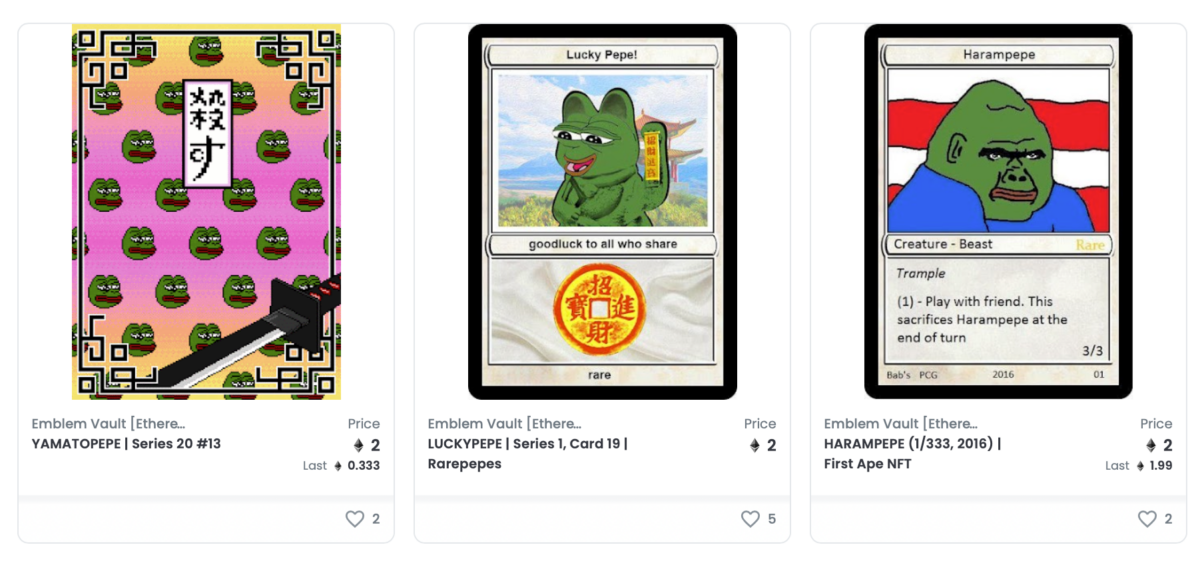This screenshot has height=561, width=1200.
Task: Click the price value 2 on HARAMPEPE
Action: coord(1167,446)
